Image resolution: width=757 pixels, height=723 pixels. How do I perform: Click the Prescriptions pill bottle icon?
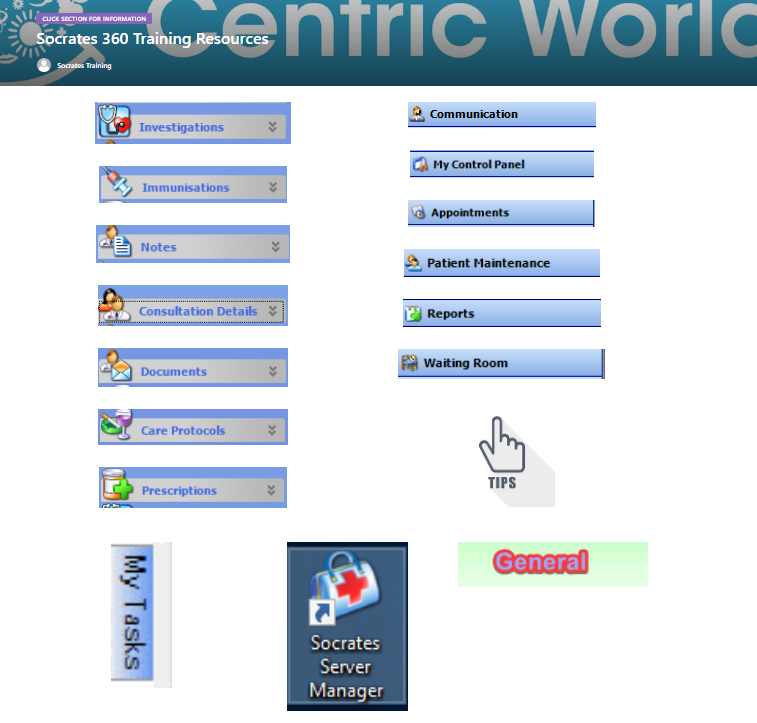tap(117, 488)
